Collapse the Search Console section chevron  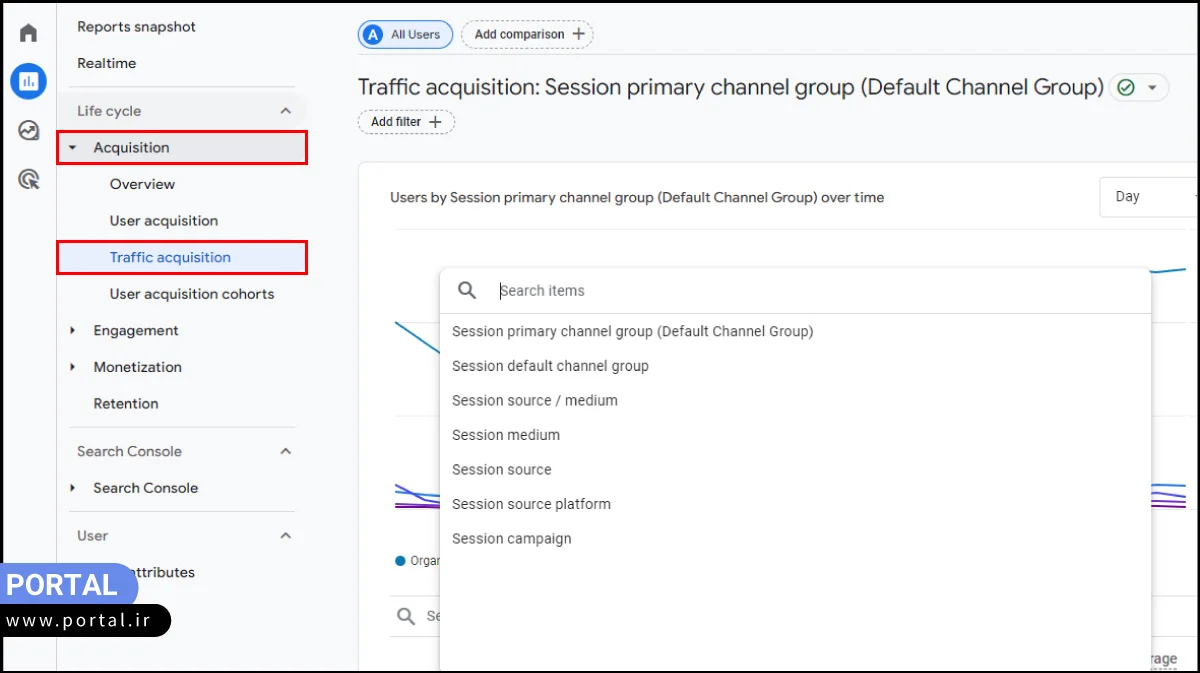tap(286, 451)
